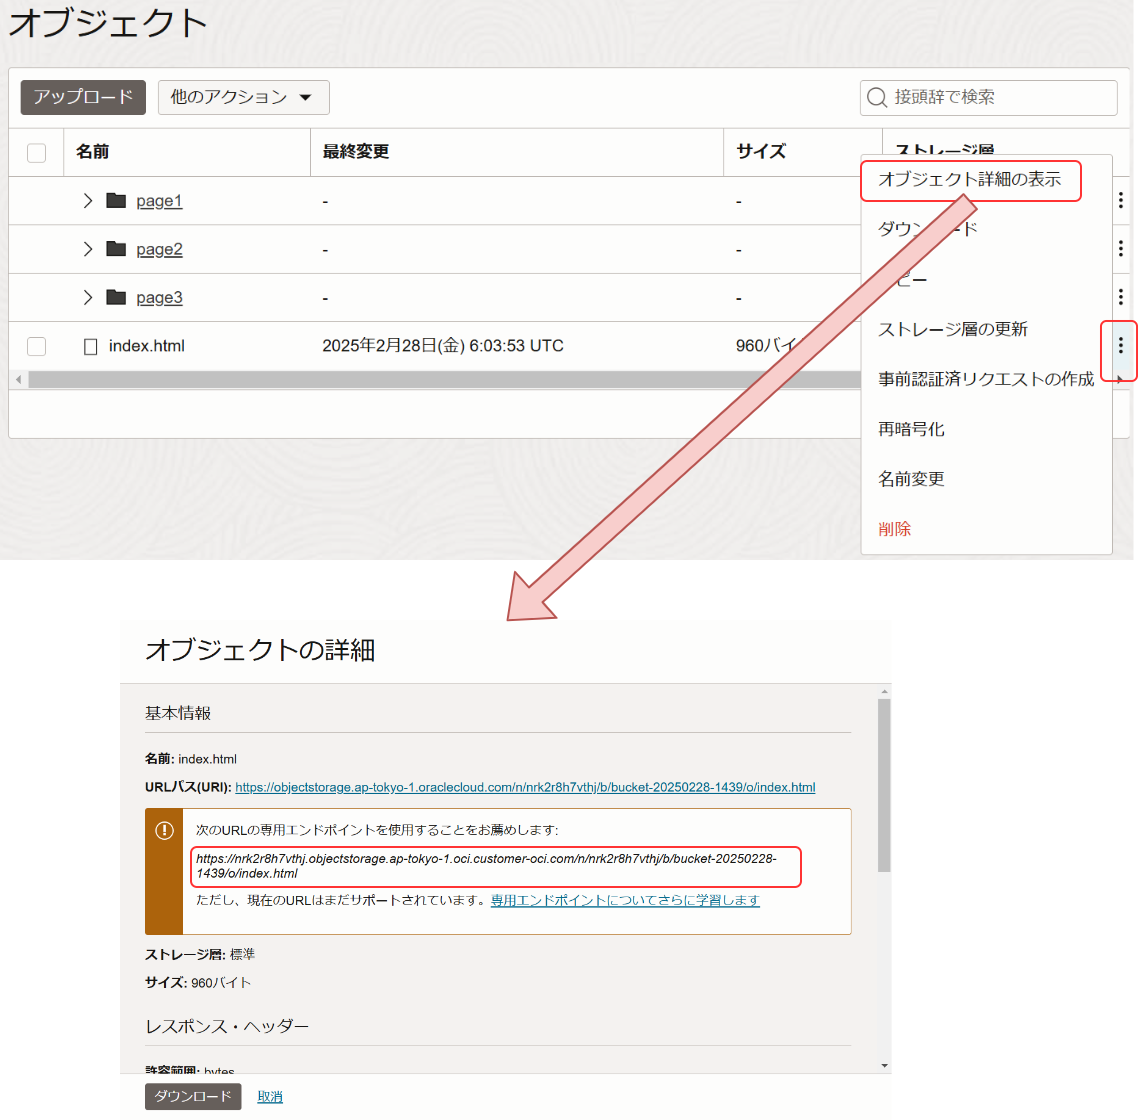The height and width of the screenshot is (1120, 1138).
Task: Click the index.html file icon
Action: click(x=91, y=346)
